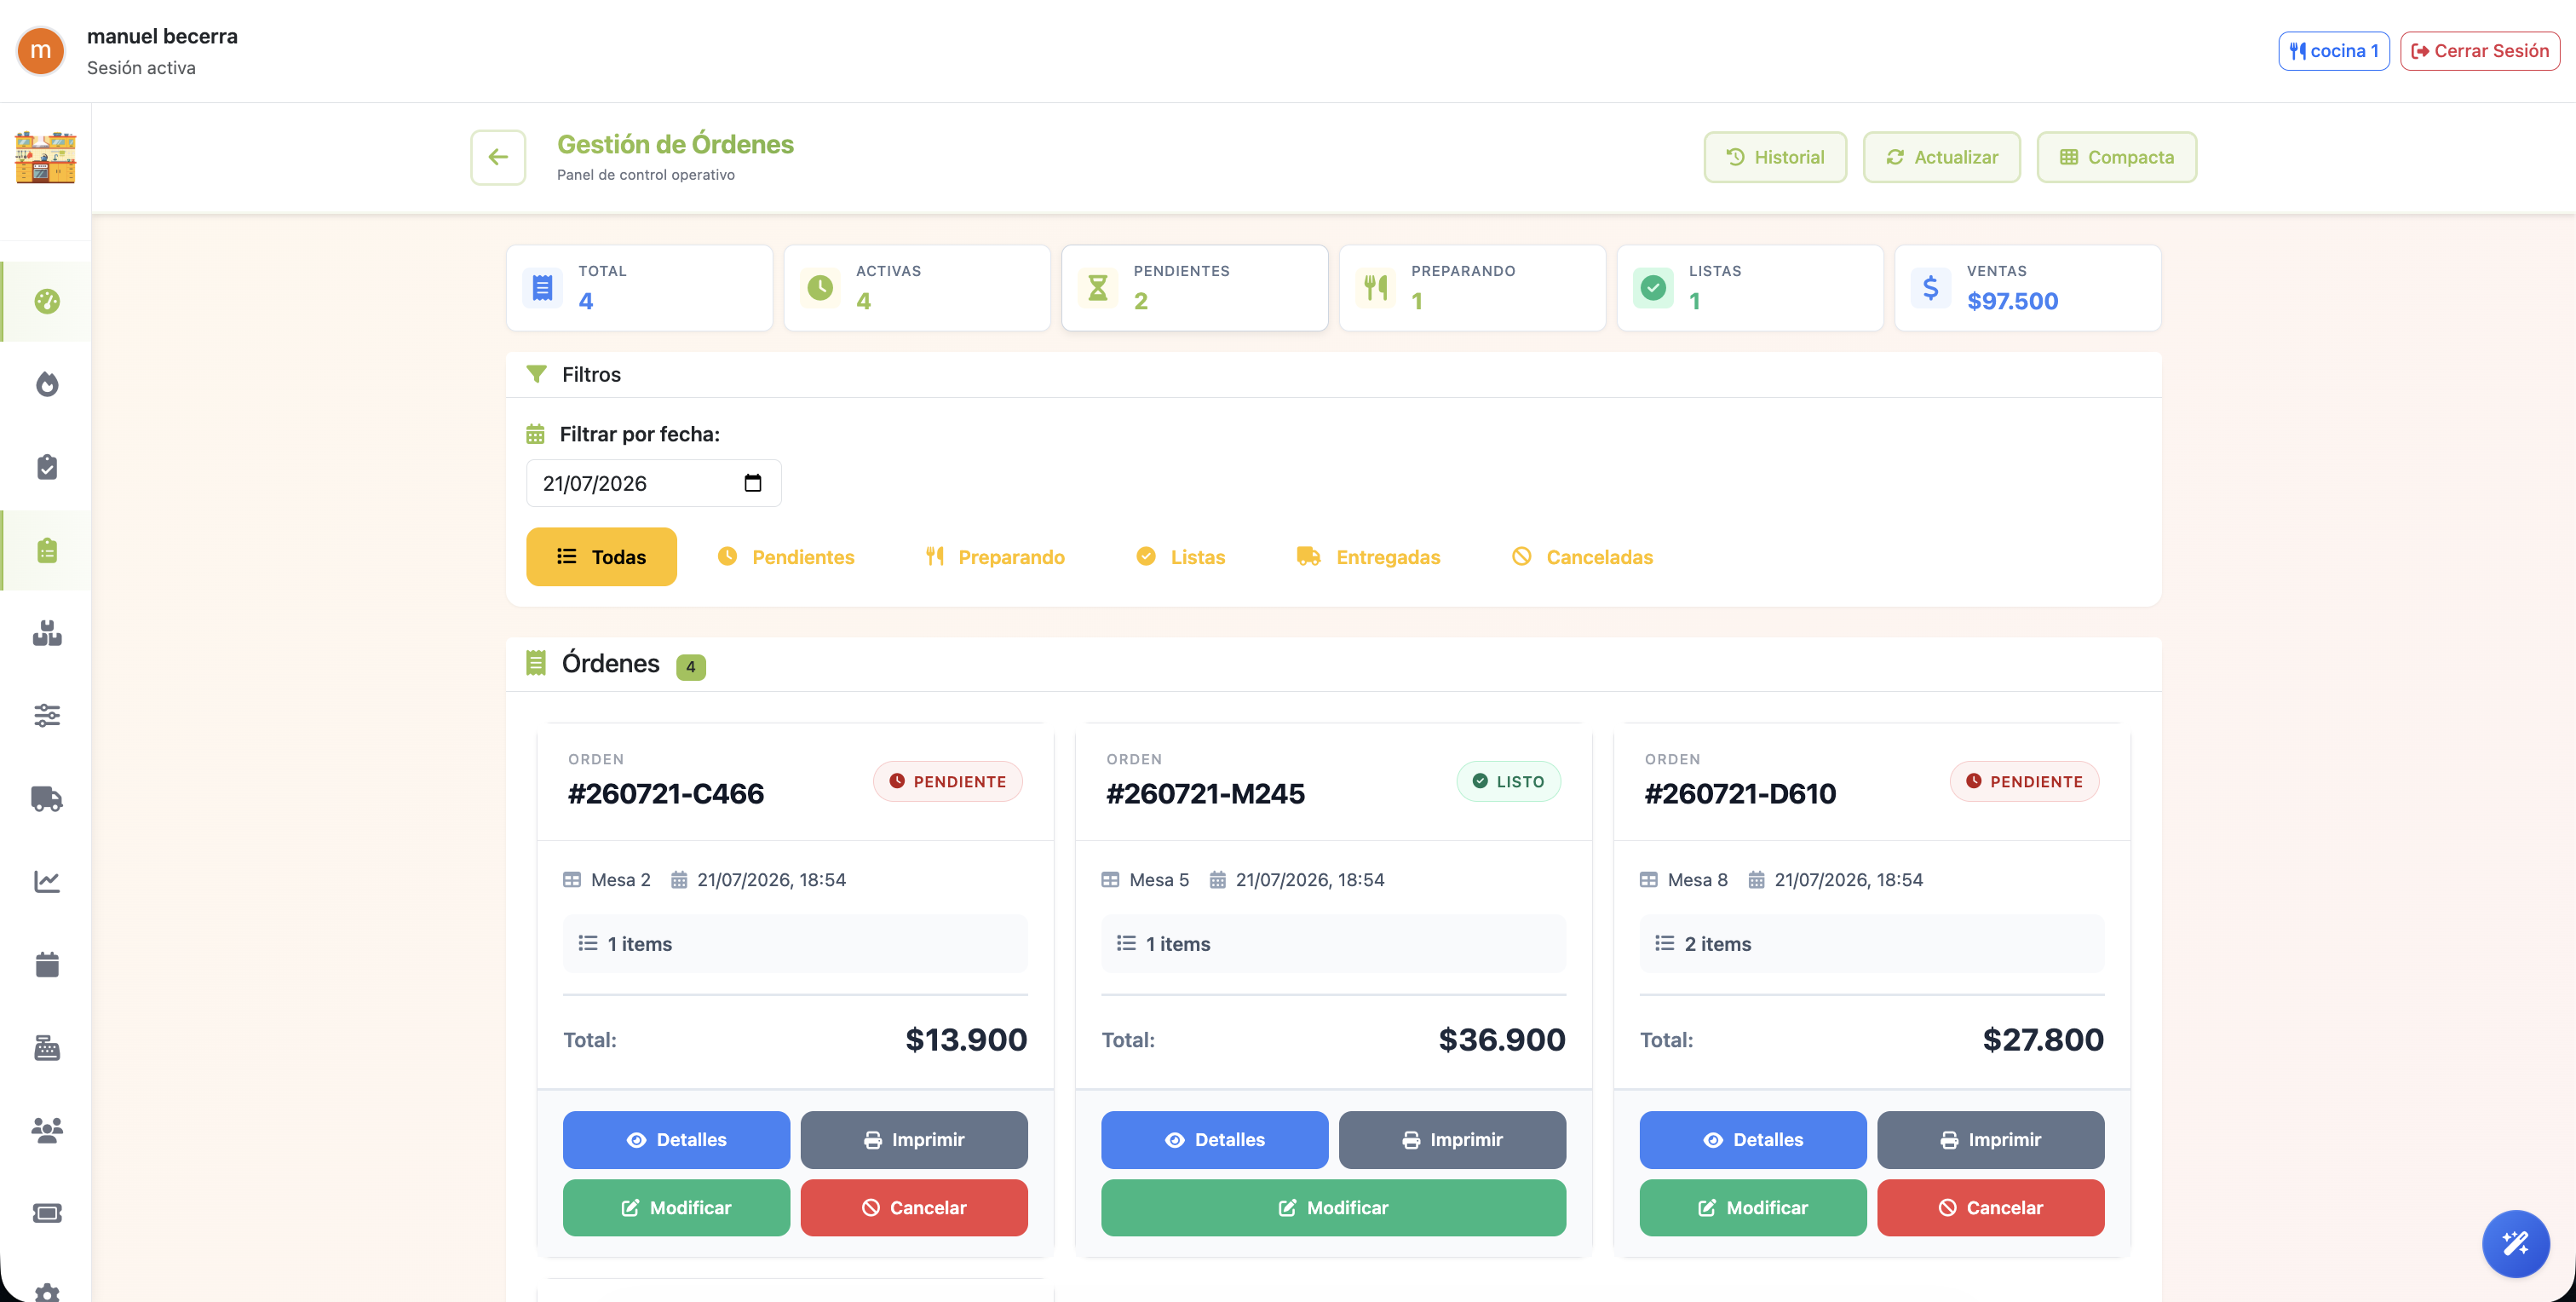The height and width of the screenshot is (1302, 2576).
Task: Print order C466 with Imprimir
Action: point(914,1140)
